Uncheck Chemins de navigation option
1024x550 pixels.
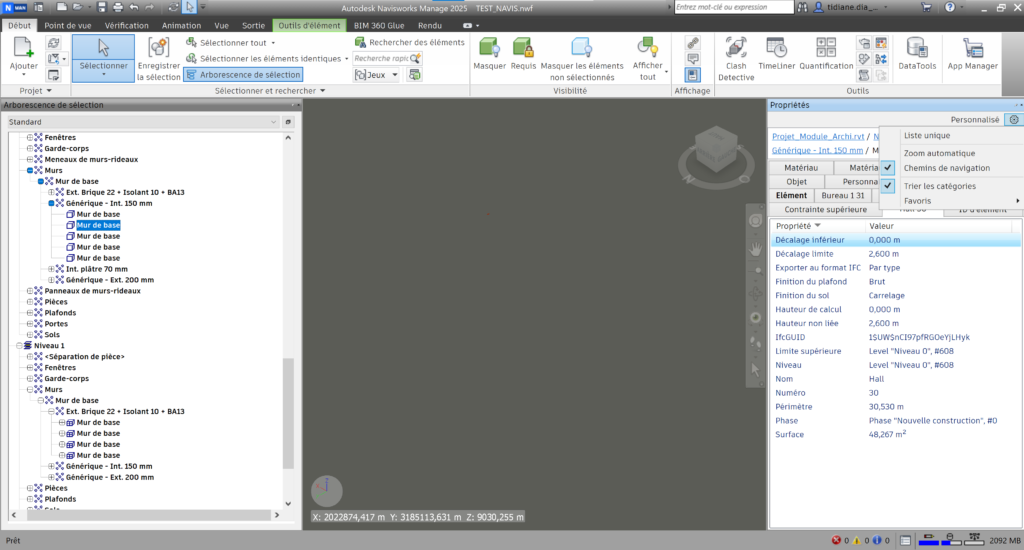coord(887,168)
